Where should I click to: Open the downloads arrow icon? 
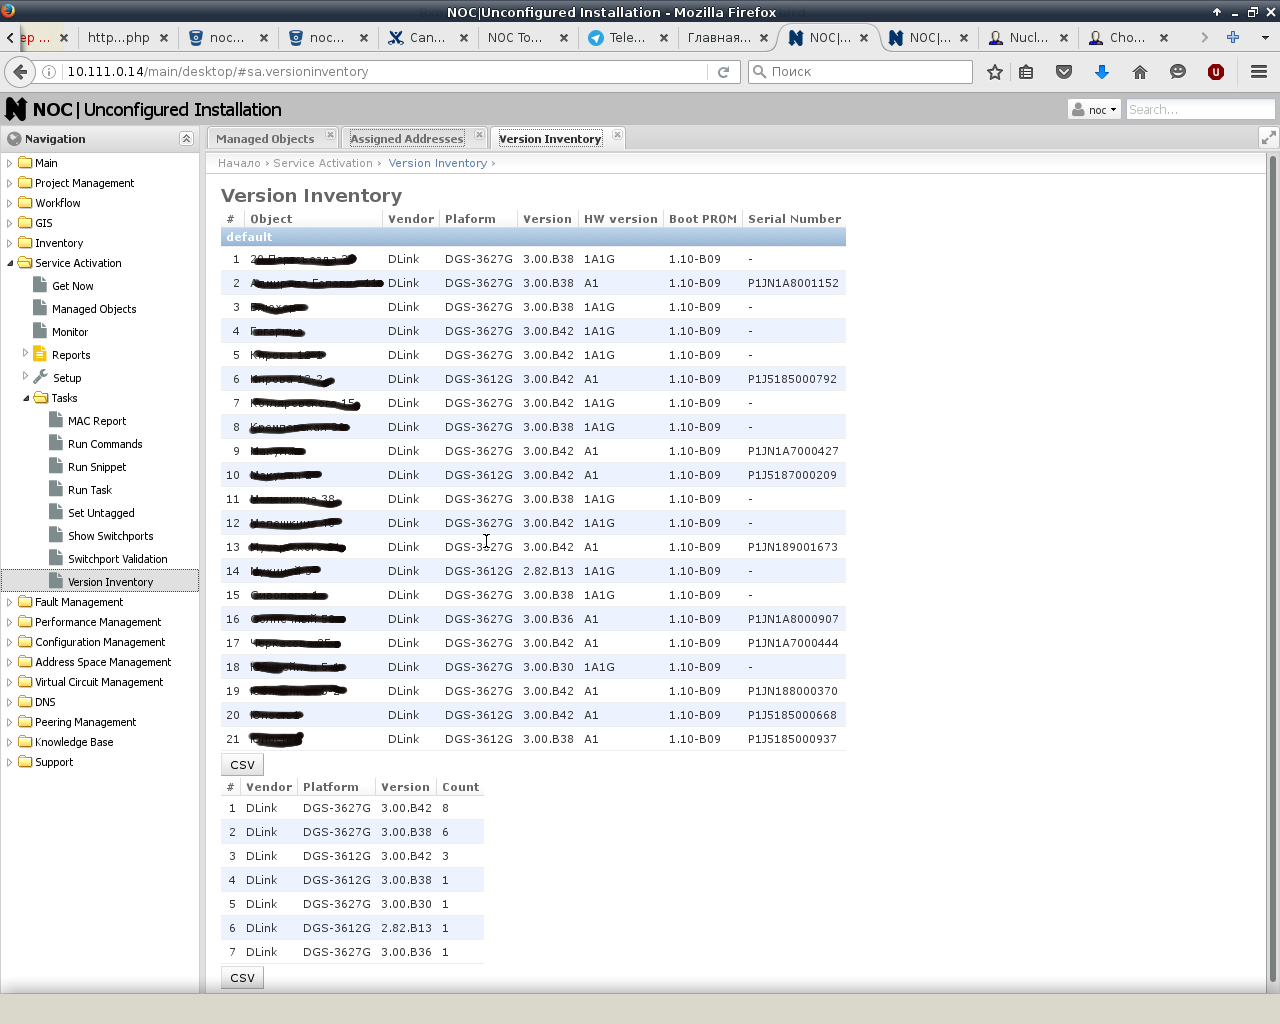(1102, 72)
